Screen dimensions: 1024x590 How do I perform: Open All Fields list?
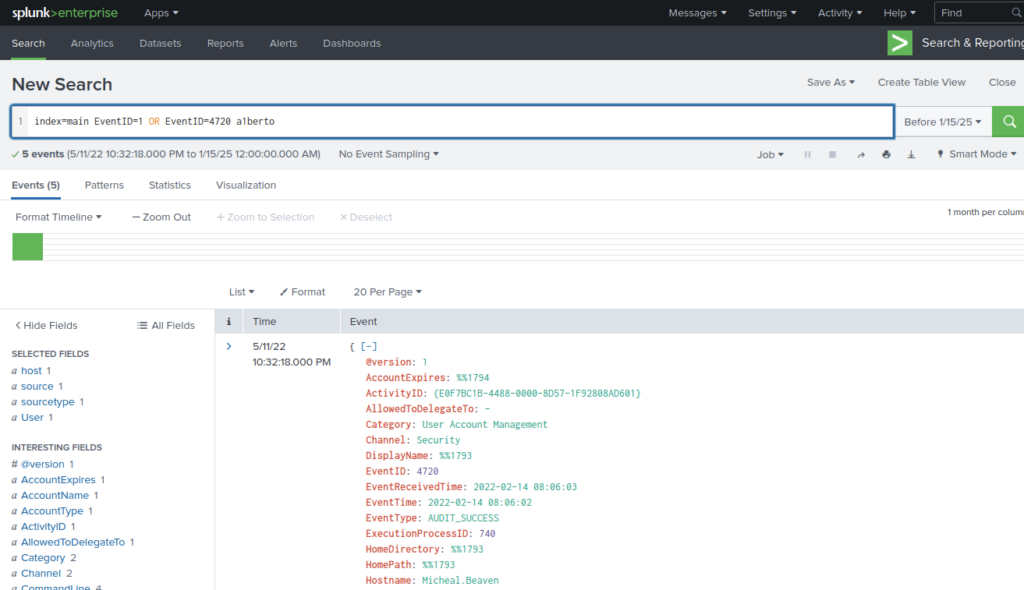click(166, 325)
